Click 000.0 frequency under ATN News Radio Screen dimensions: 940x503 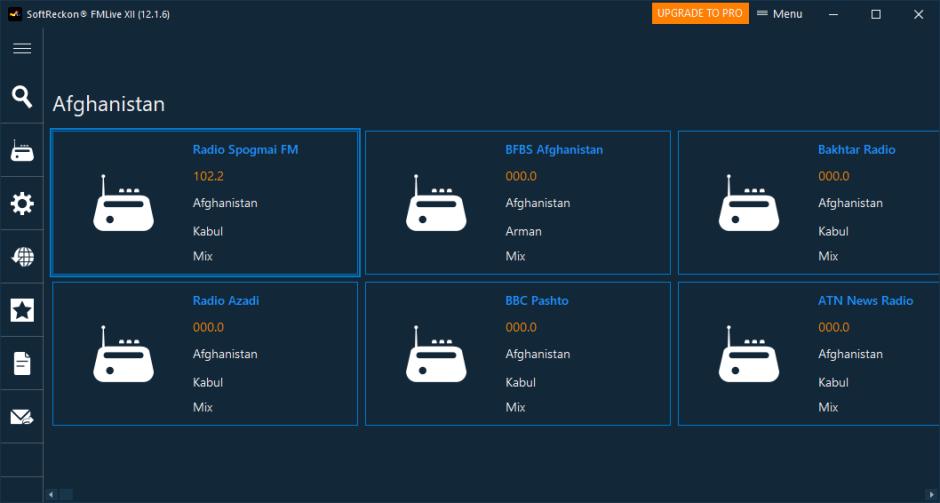pyautogui.click(x=834, y=327)
